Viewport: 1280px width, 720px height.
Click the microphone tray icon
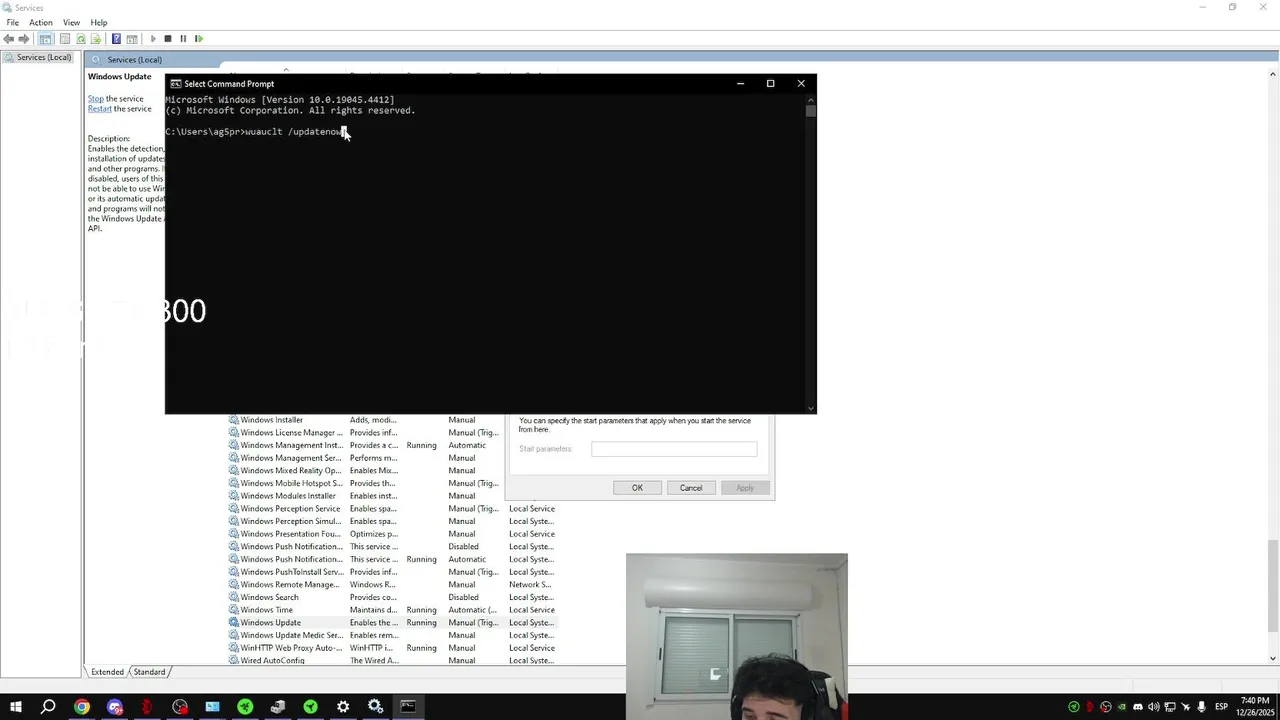pyautogui.click(x=1201, y=707)
